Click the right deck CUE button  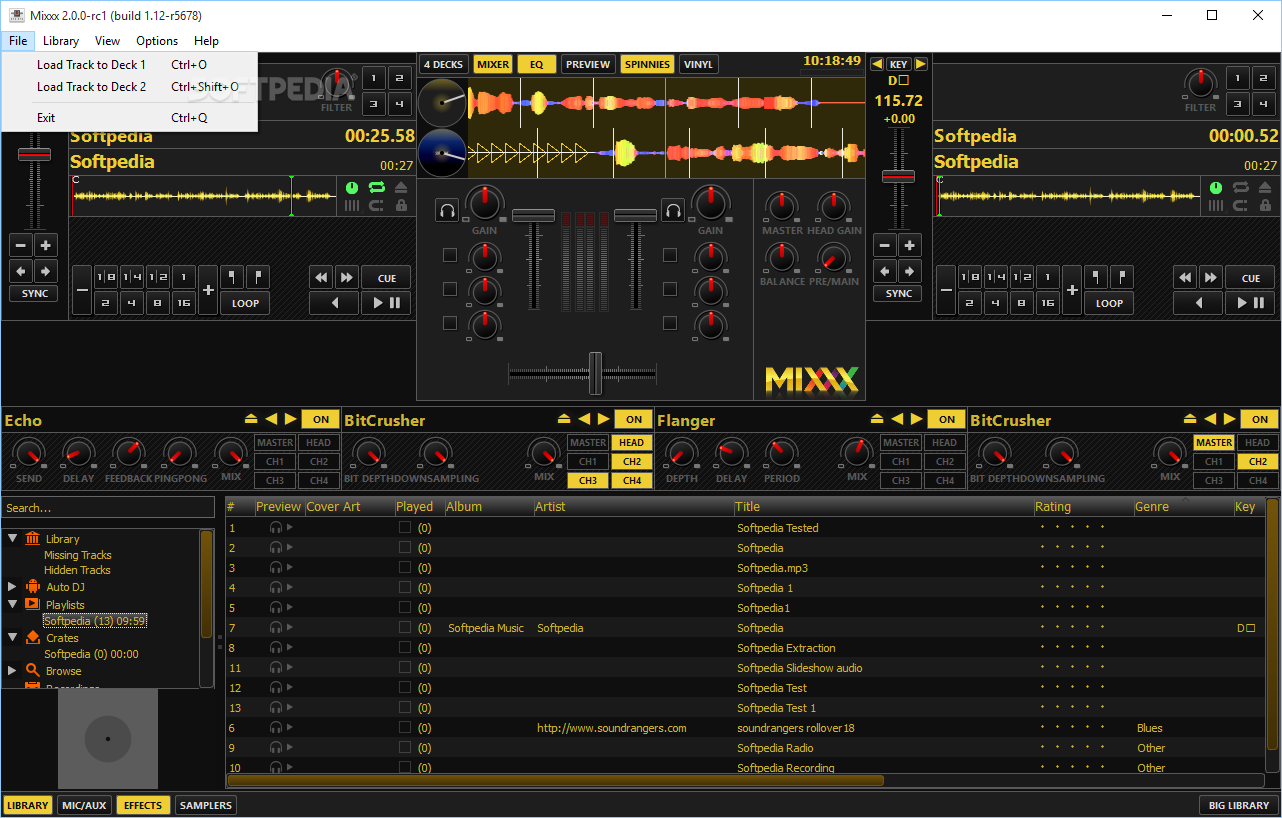click(x=1250, y=278)
